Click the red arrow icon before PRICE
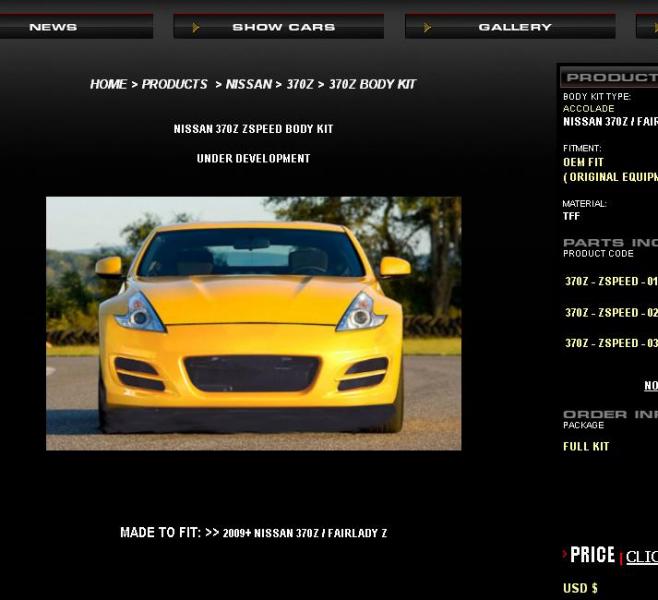Screen dimensions: 658x600 [x=565, y=554]
